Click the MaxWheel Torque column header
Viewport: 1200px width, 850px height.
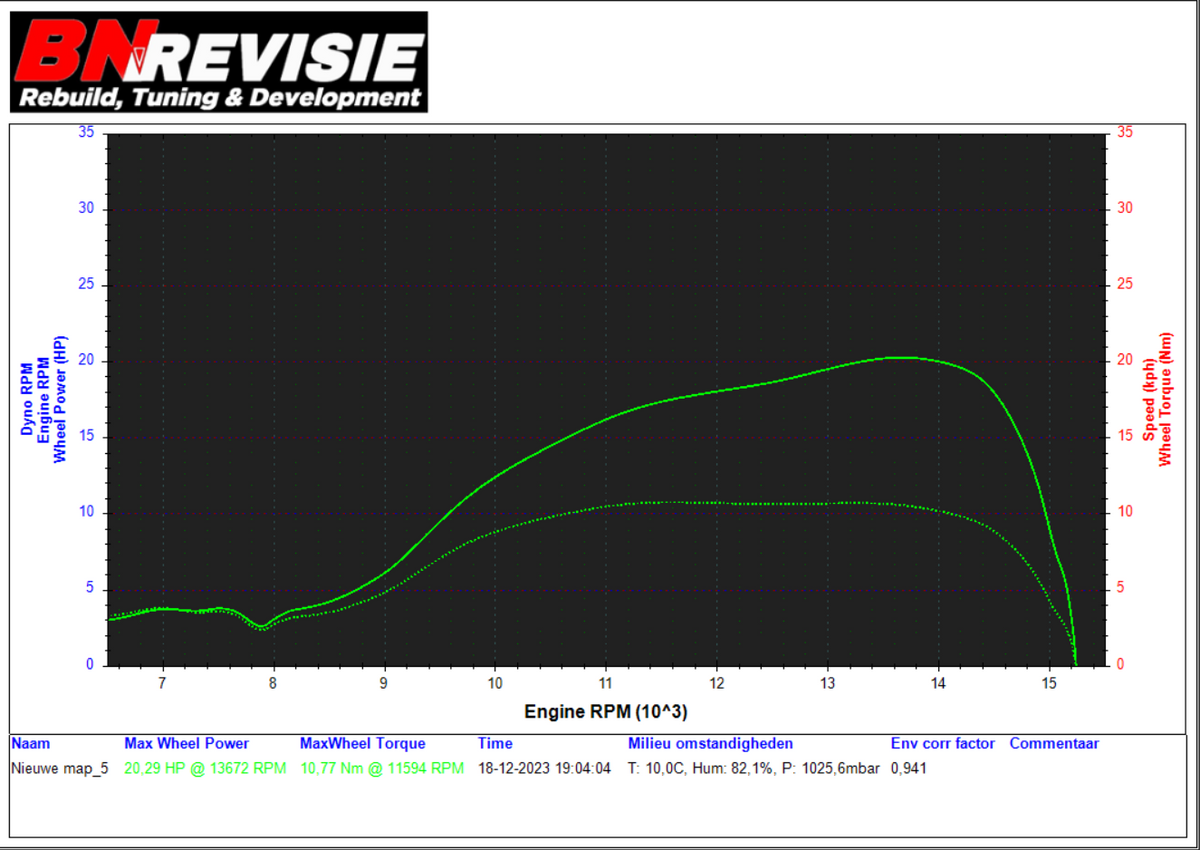point(362,744)
